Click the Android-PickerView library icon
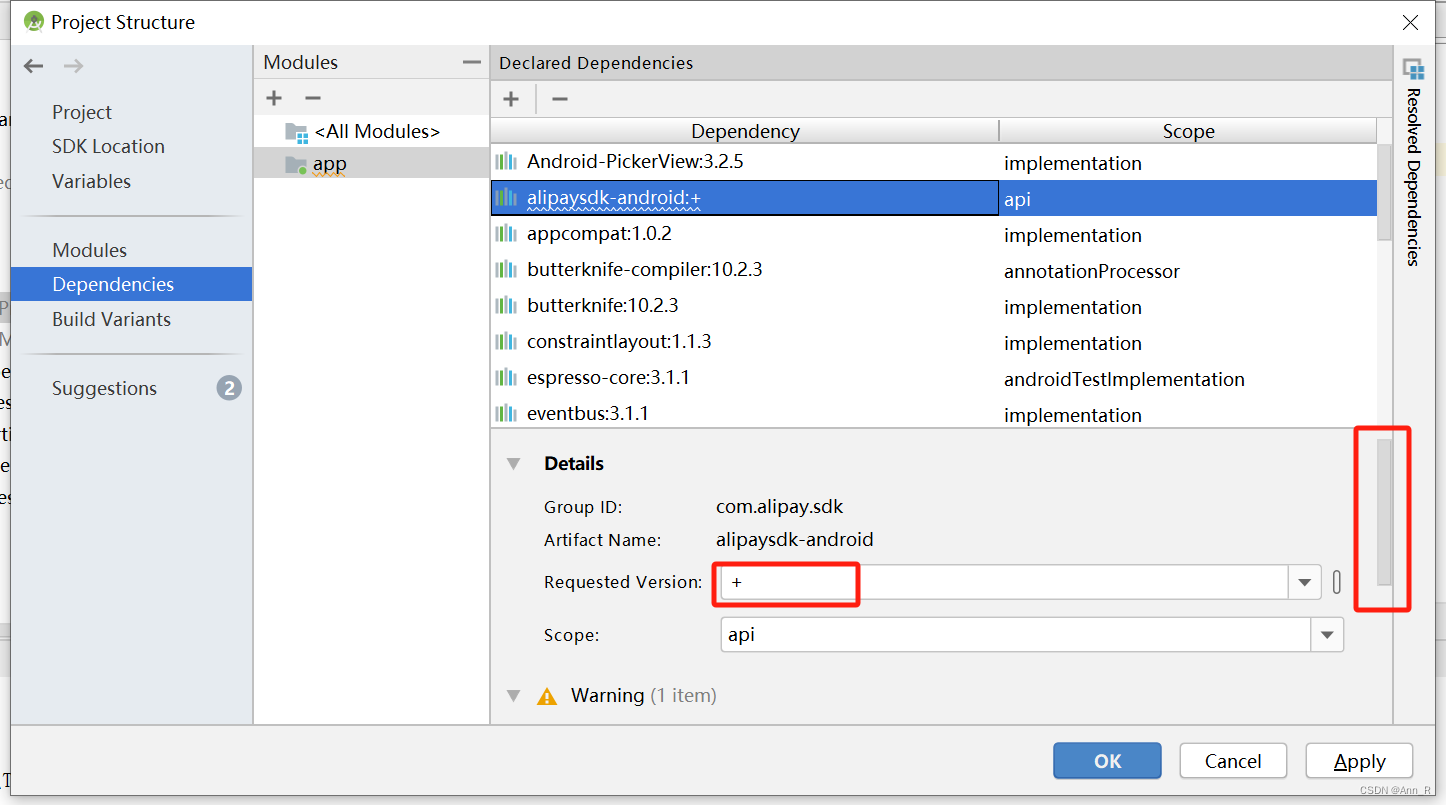1446x805 pixels. coord(506,161)
